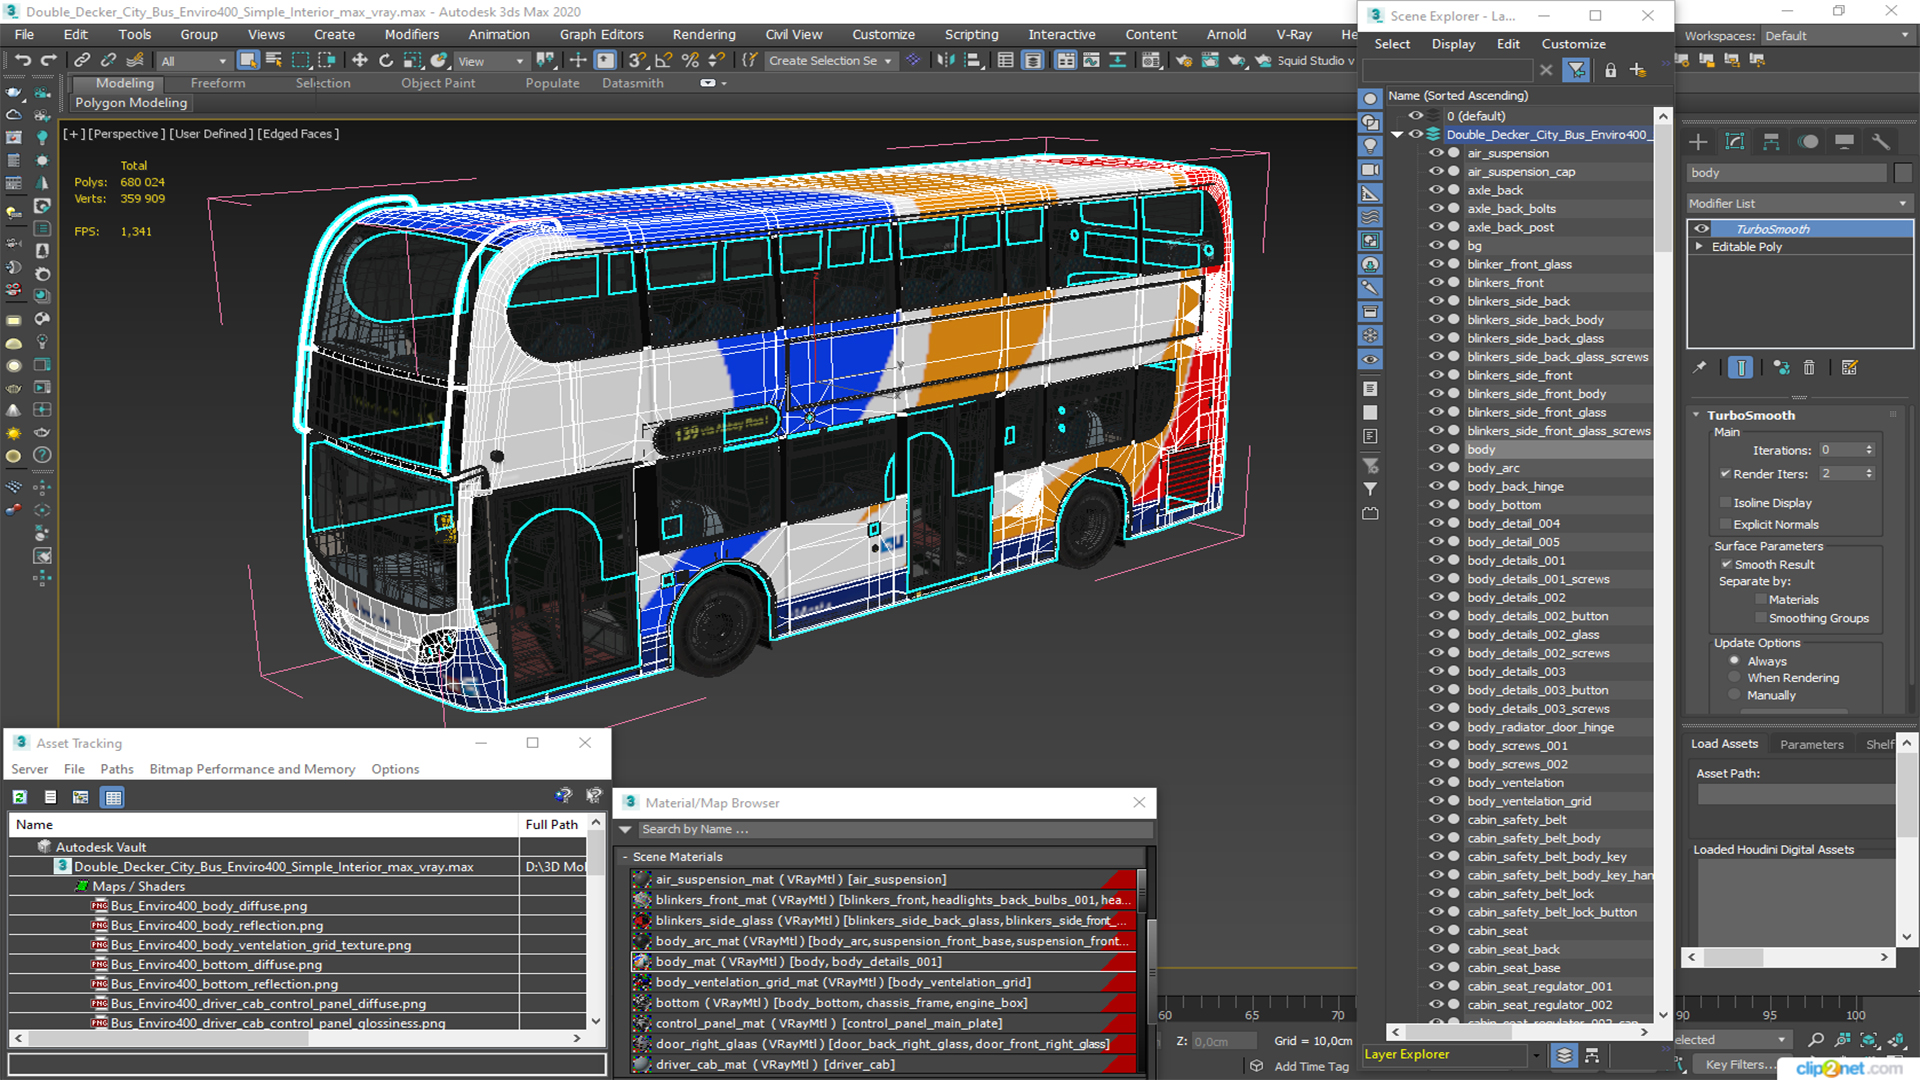Expand the Editable Poly stack entry
The height and width of the screenshot is (1080, 1920).
[1699, 247]
